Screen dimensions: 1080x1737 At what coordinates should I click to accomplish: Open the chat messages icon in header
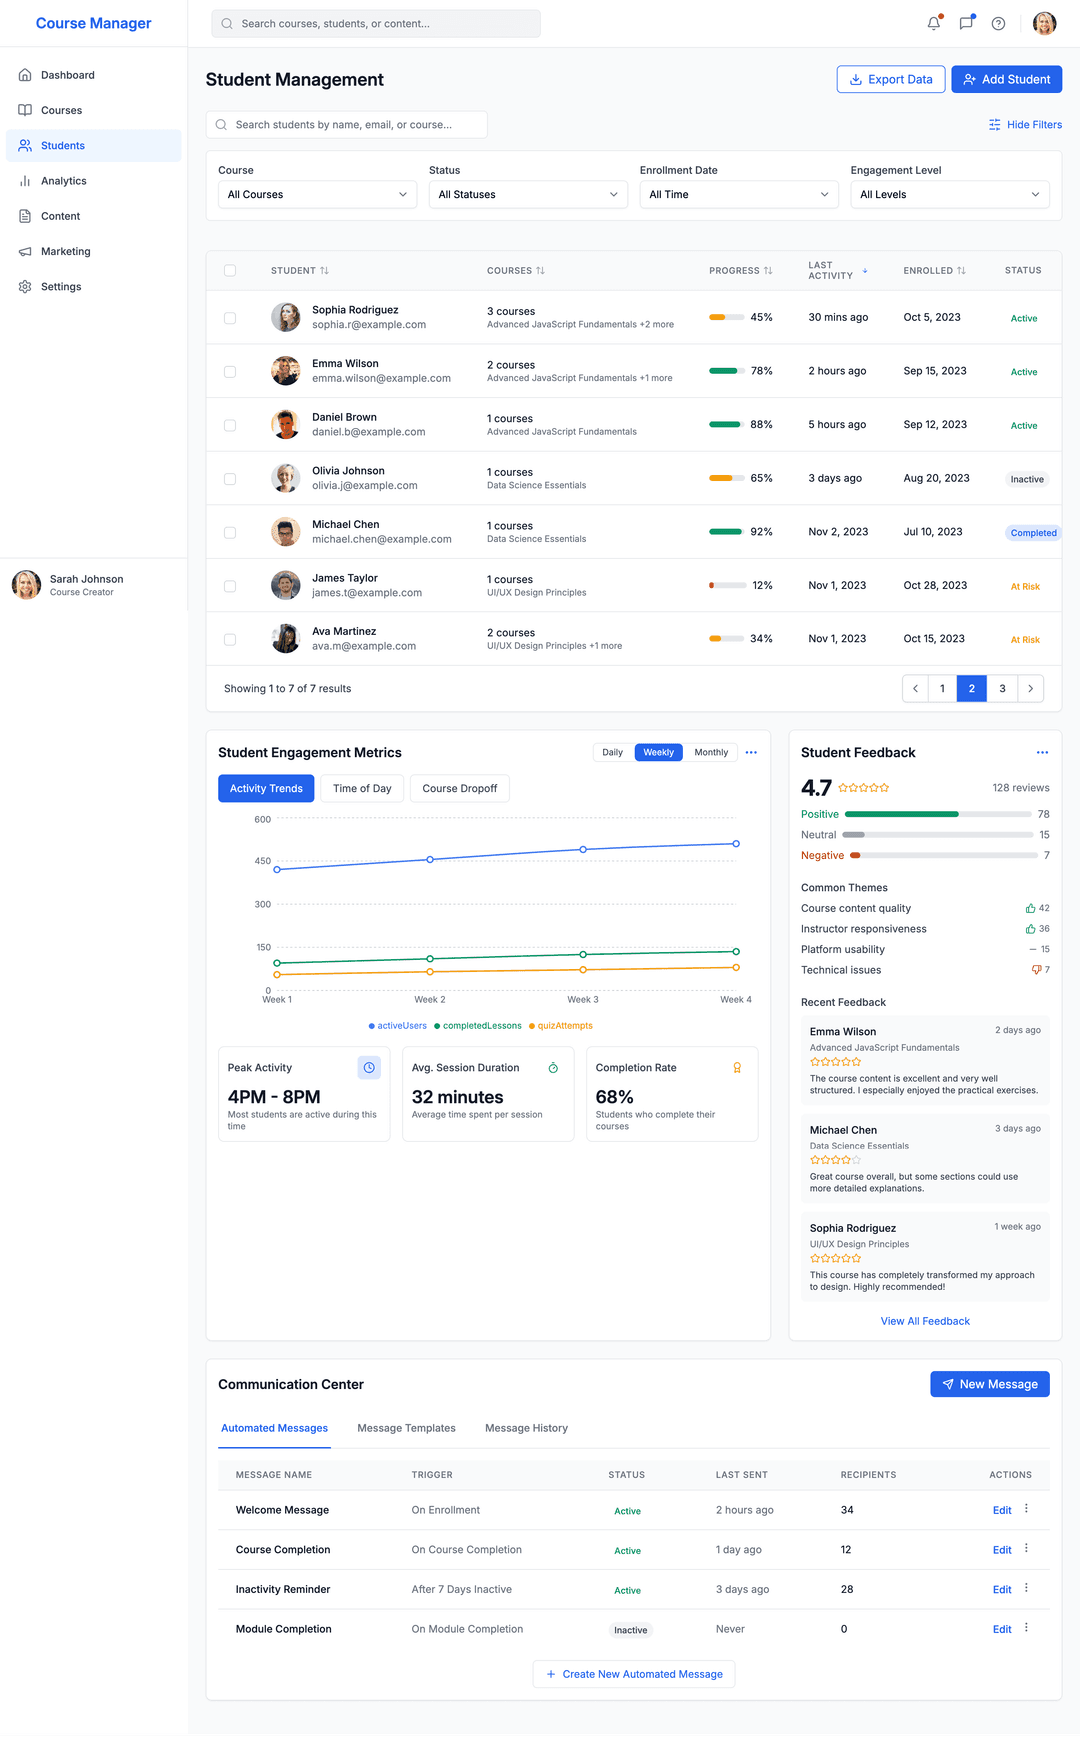coord(966,24)
